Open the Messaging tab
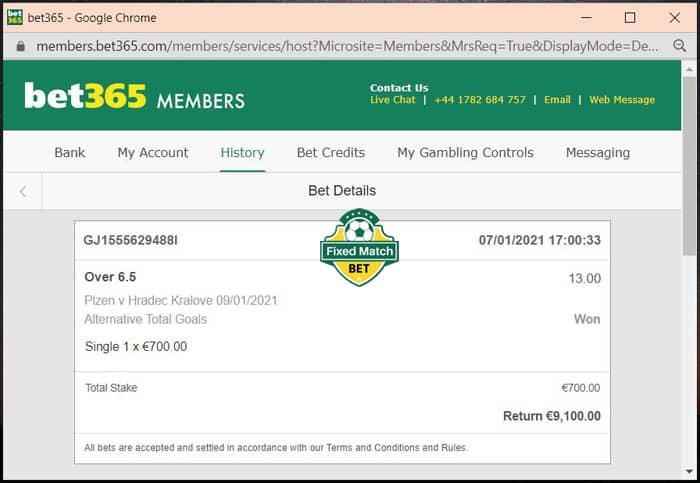This screenshot has width=700, height=483. pos(598,153)
